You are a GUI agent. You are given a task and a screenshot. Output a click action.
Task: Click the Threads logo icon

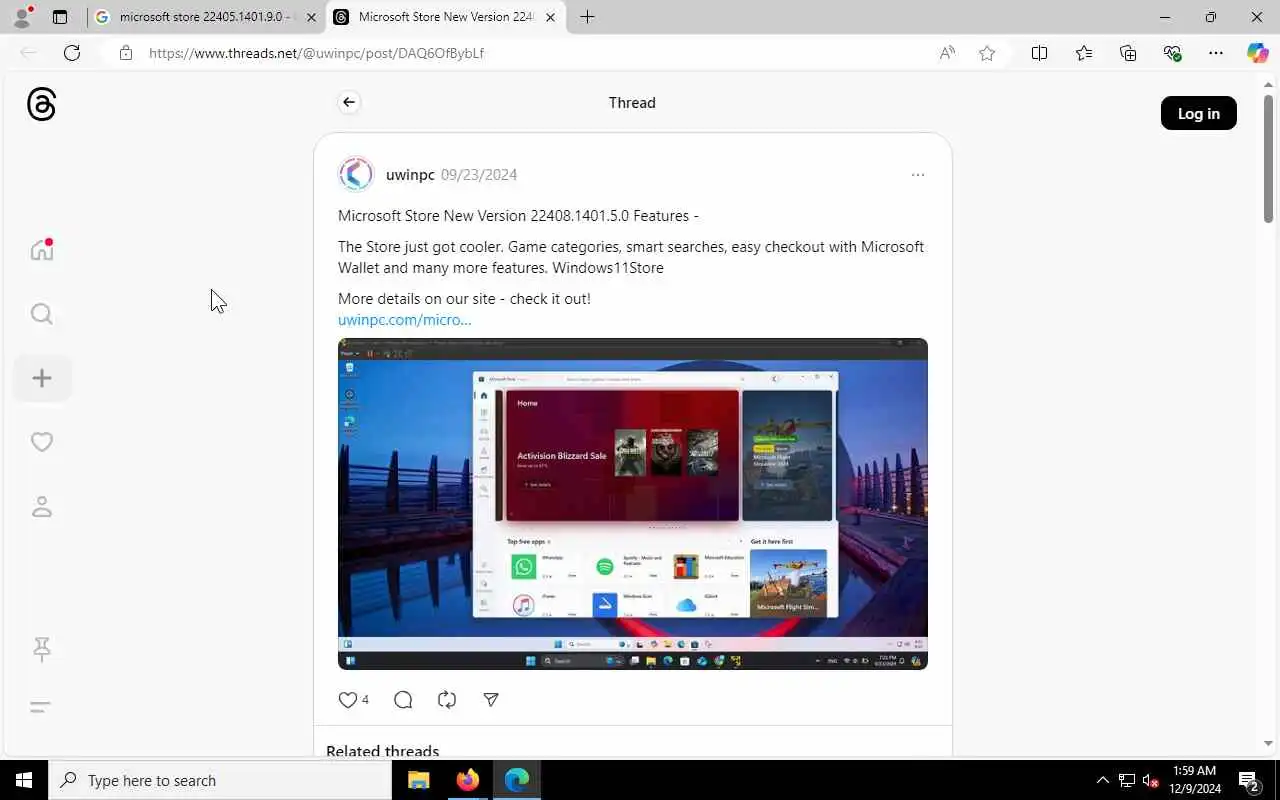point(41,104)
